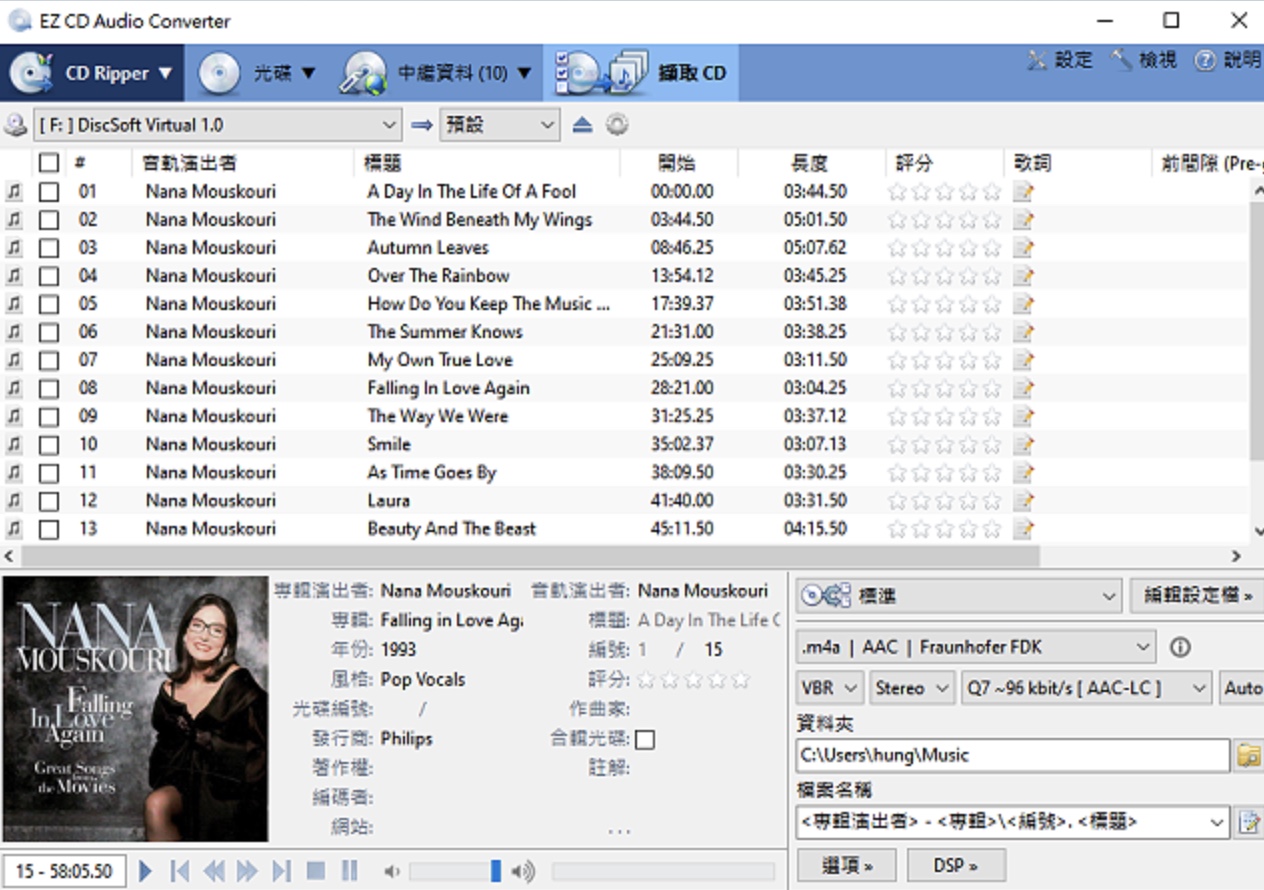The height and width of the screenshot is (890, 1264).
Task: Click the 擷取 CD rip button
Action: click(x=641, y=73)
